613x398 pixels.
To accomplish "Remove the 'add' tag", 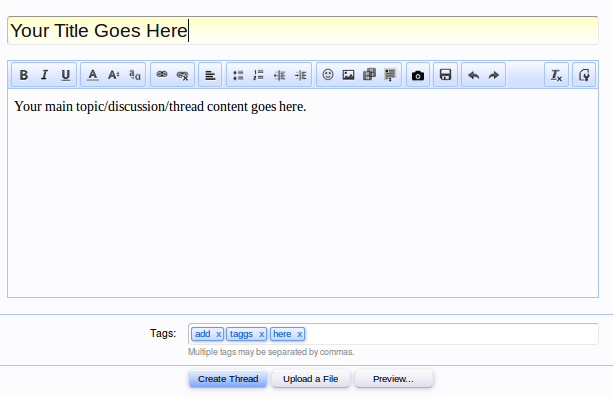I will pos(219,334).
